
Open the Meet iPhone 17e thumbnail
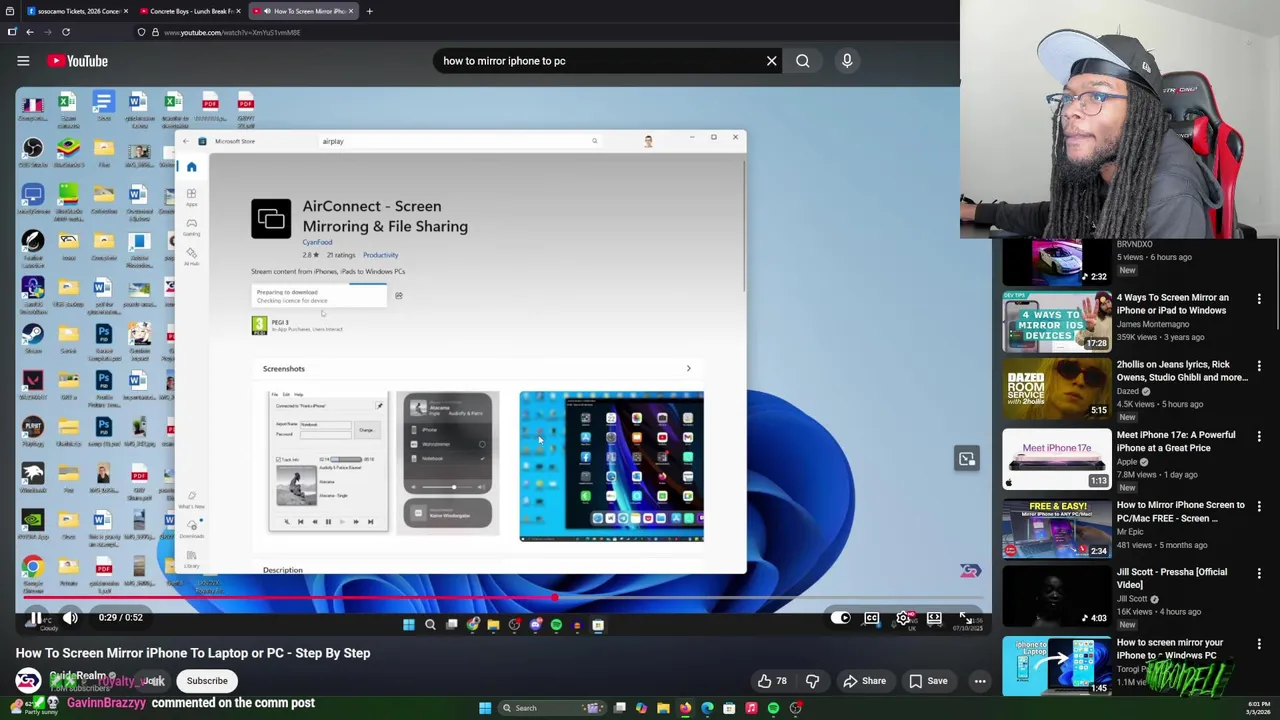click(1057, 459)
